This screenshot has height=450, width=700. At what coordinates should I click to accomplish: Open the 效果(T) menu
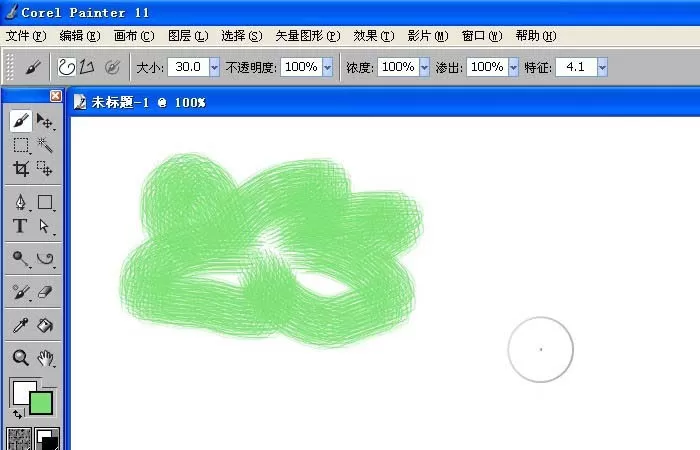tap(374, 36)
